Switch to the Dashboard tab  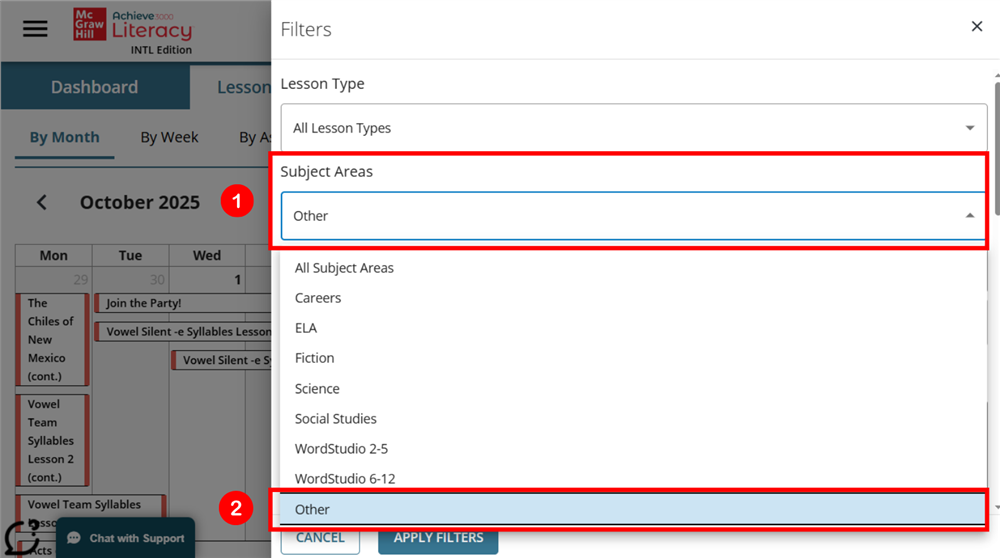tap(94, 87)
